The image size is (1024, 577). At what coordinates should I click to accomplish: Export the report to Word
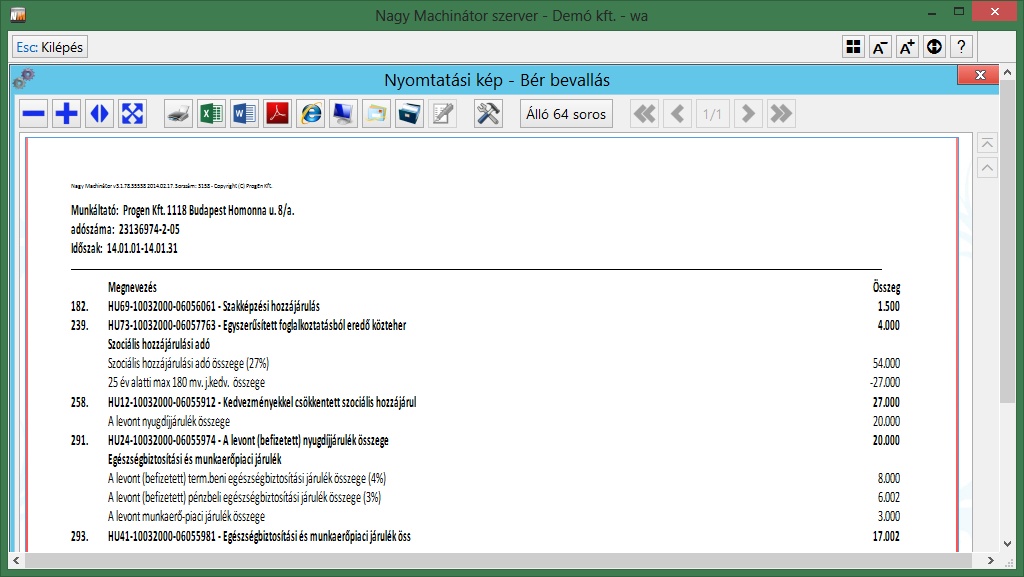click(244, 114)
